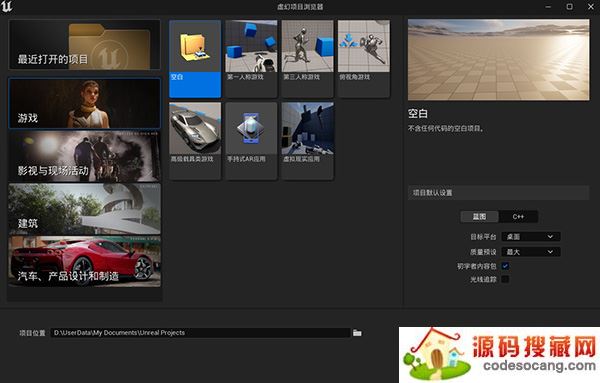
Task: Click the Unreal Engine logo in title bar
Action: coord(7,7)
